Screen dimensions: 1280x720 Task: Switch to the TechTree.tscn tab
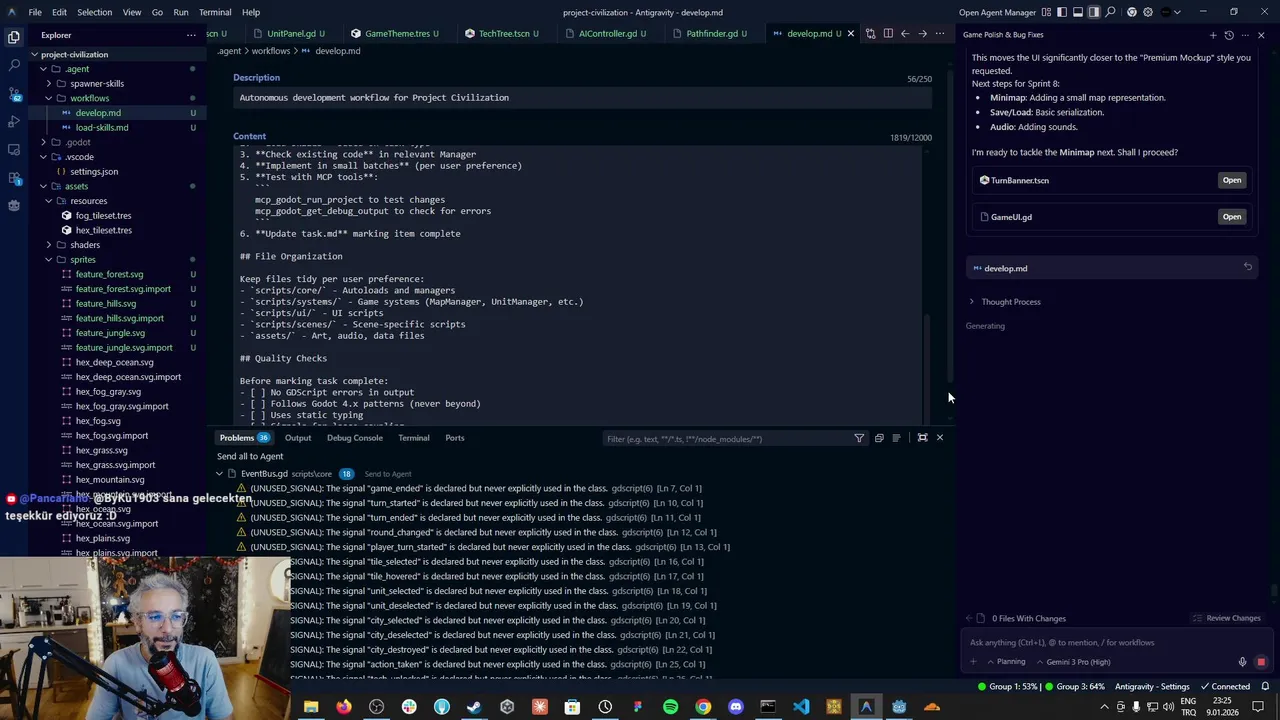click(502, 33)
